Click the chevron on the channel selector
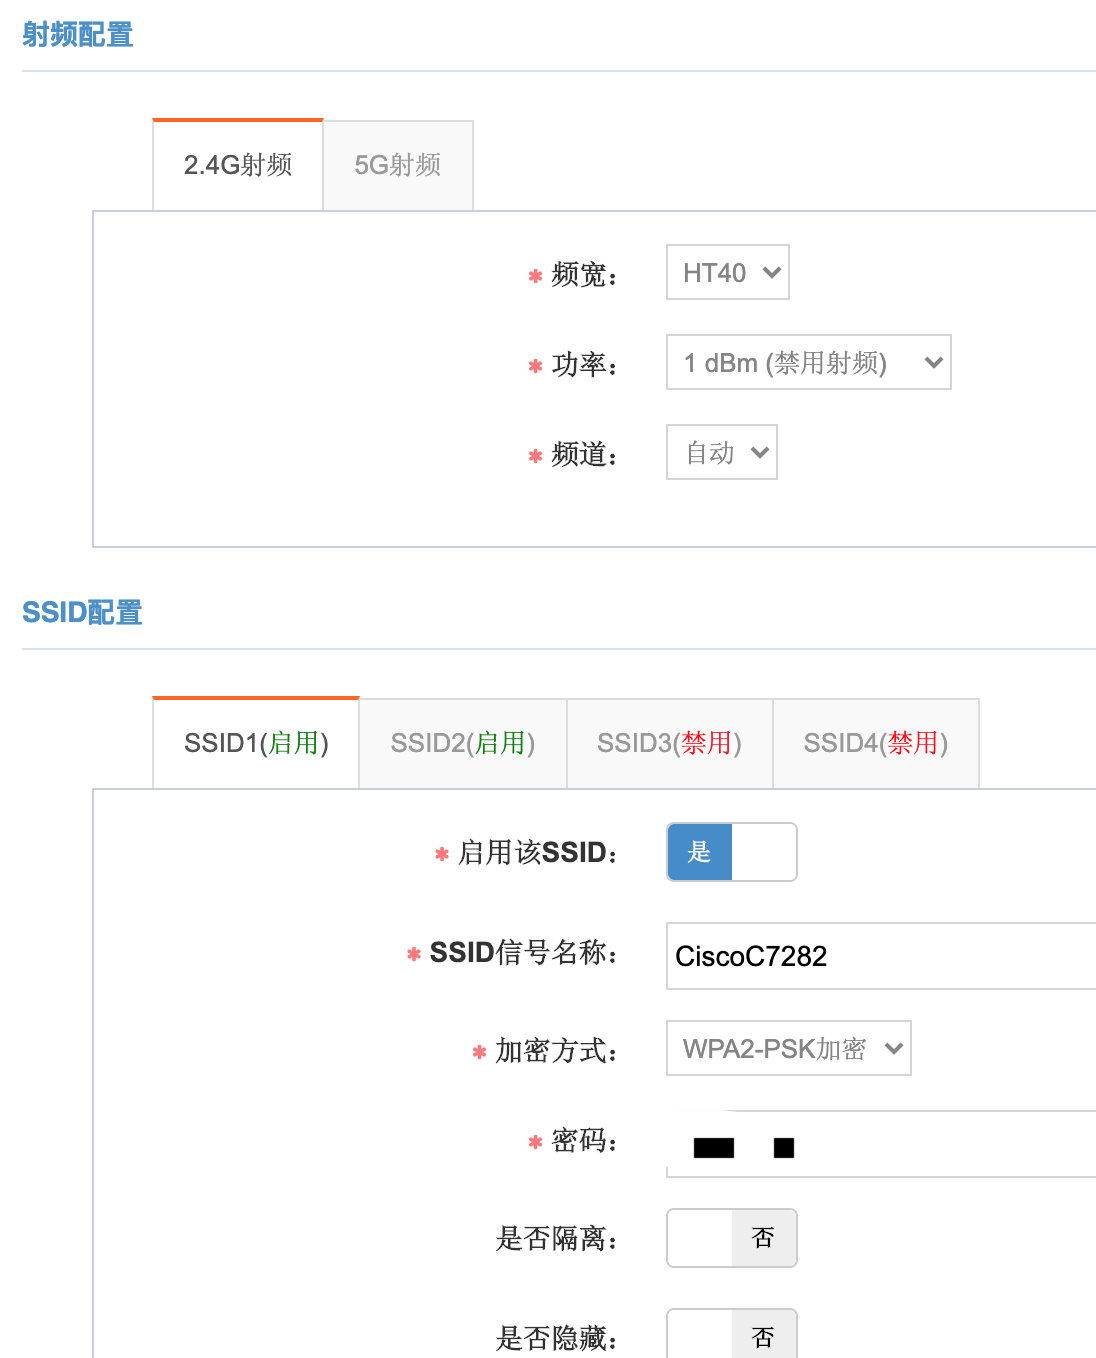The height and width of the screenshot is (1358, 1096). pos(758,452)
